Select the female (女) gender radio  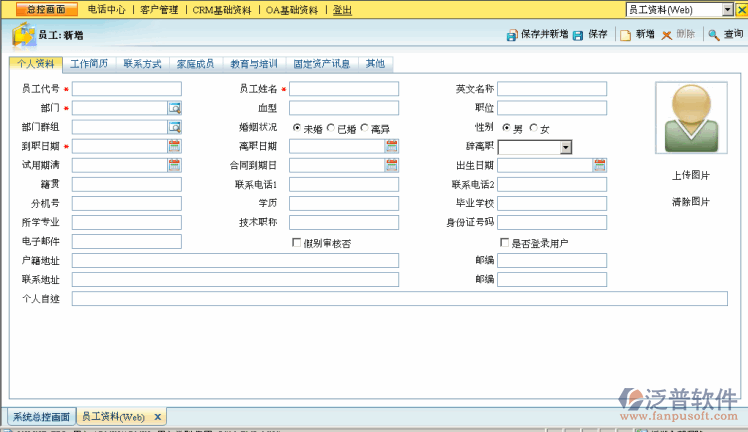[x=533, y=128]
